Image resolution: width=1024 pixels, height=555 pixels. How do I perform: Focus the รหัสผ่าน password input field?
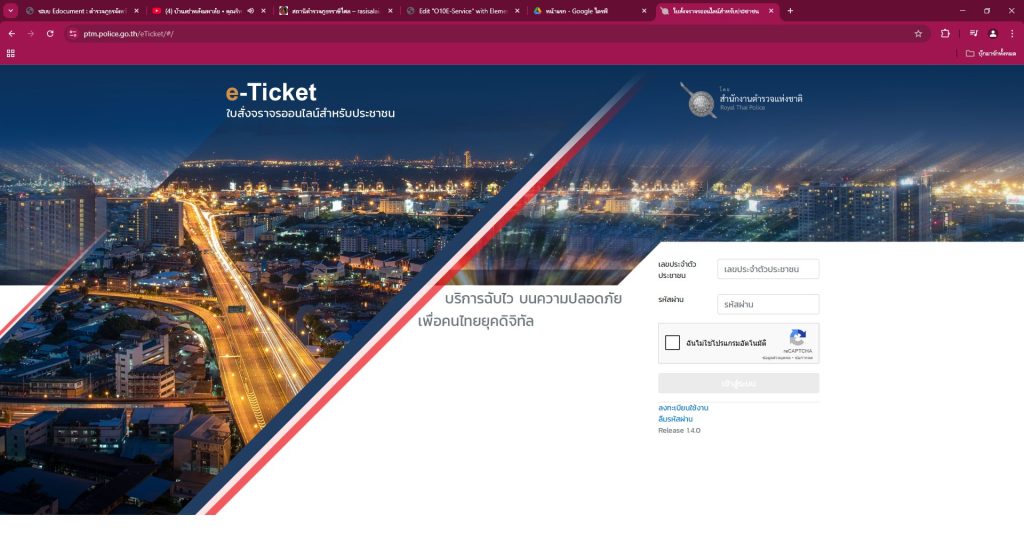tap(768, 304)
